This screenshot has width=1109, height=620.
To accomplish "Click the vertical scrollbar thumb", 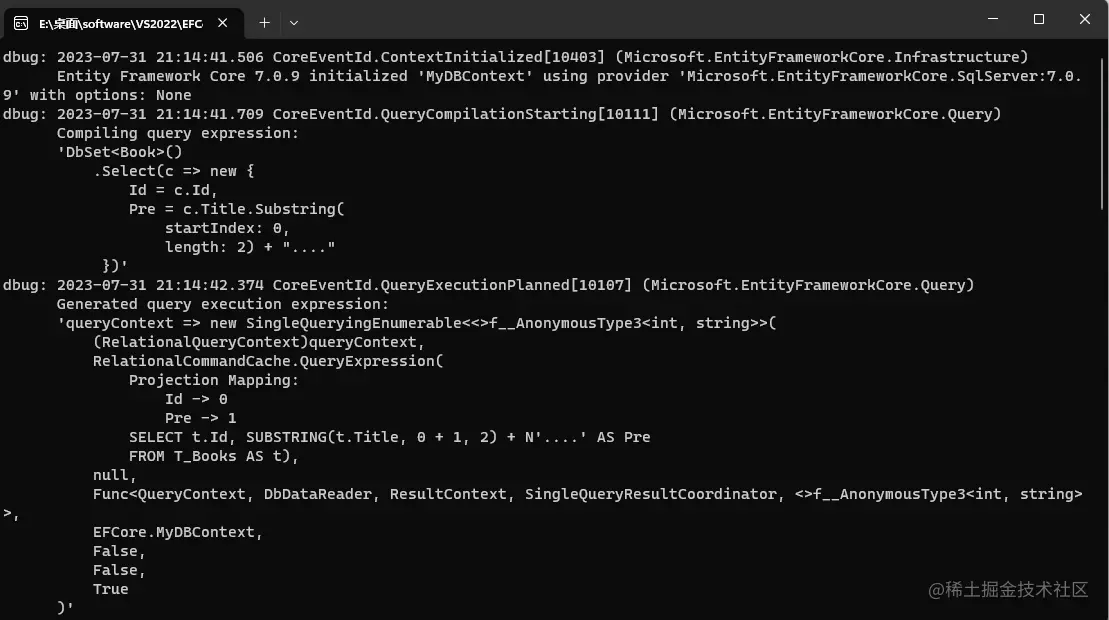I will point(1103,134).
